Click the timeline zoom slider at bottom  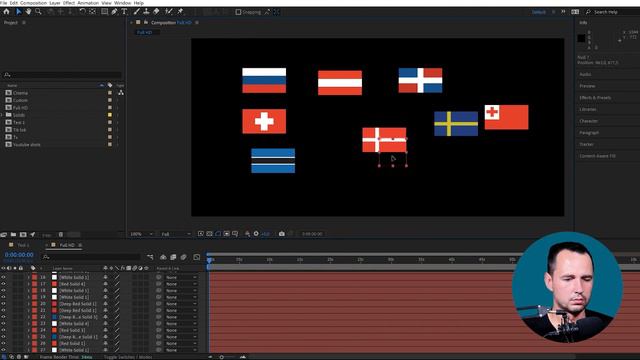point(222,357)
